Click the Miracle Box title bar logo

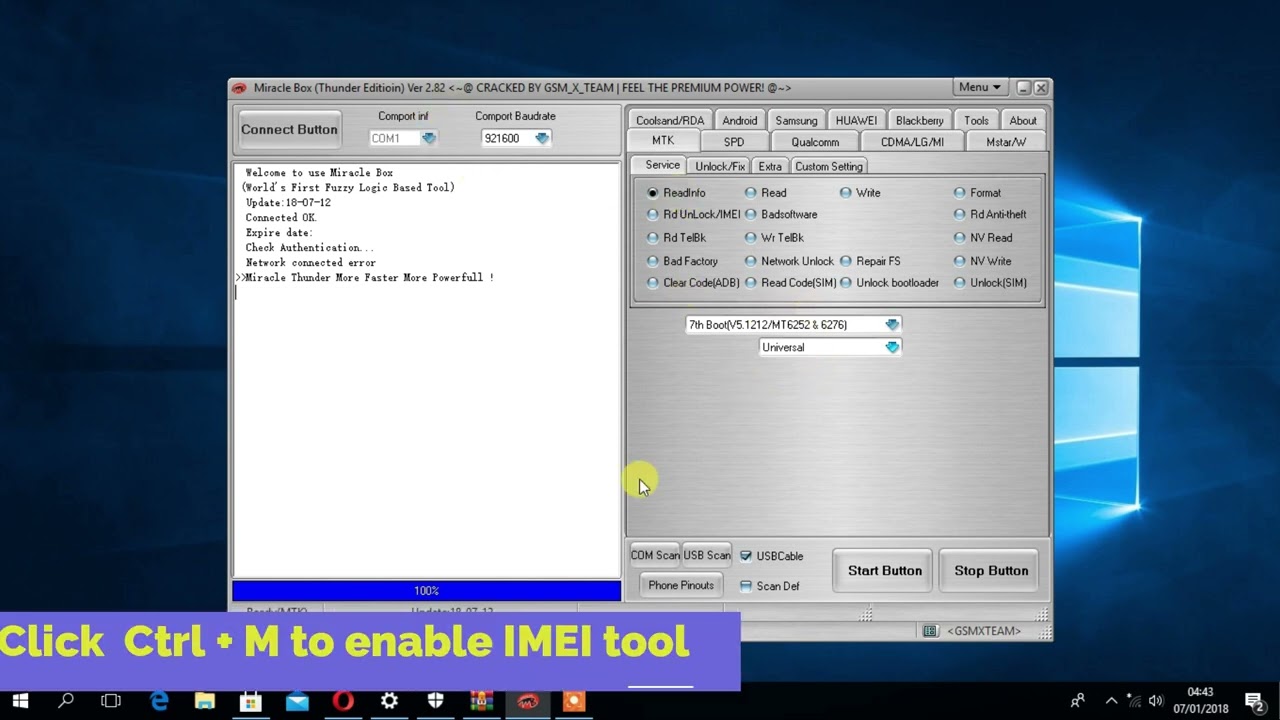point(239,88)
